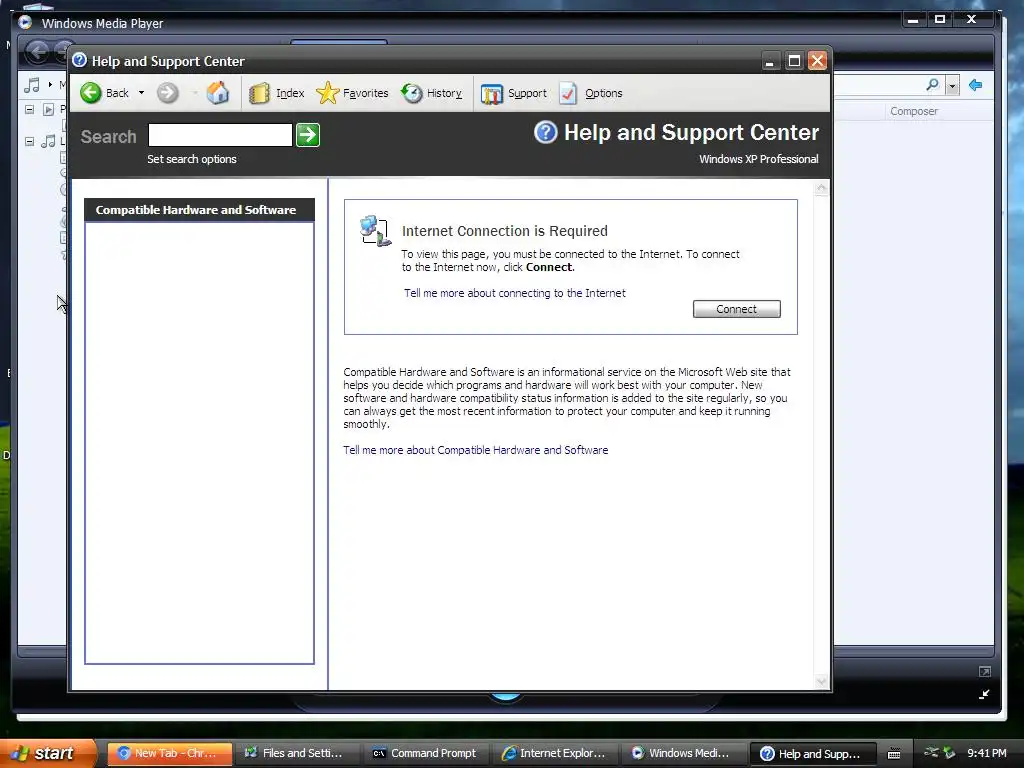Click the music note library icon in Media Player
Screen dimensions: 1024x768
[x=32, y=85]
